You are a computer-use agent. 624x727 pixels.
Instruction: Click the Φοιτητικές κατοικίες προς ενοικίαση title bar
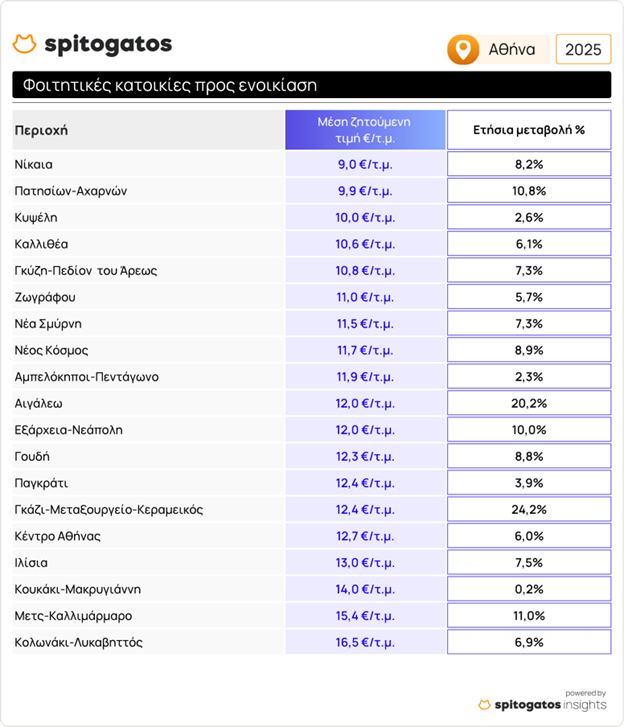(x=310, y=86)
